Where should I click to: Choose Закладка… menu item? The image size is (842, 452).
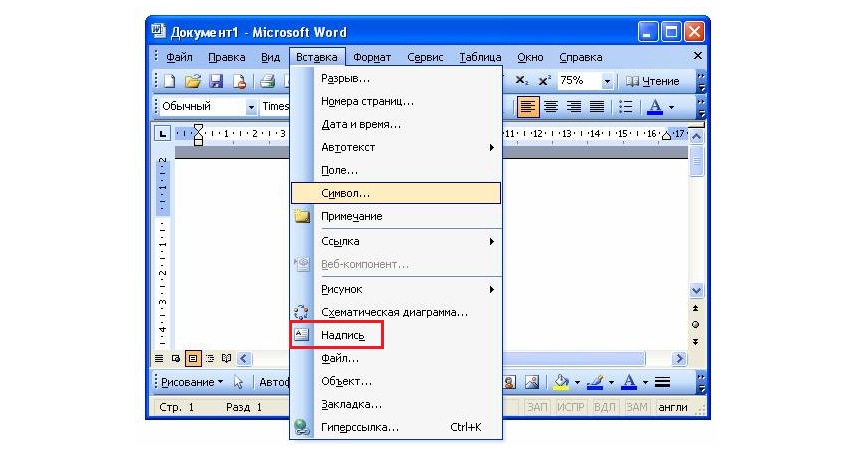tap(396, 404)
